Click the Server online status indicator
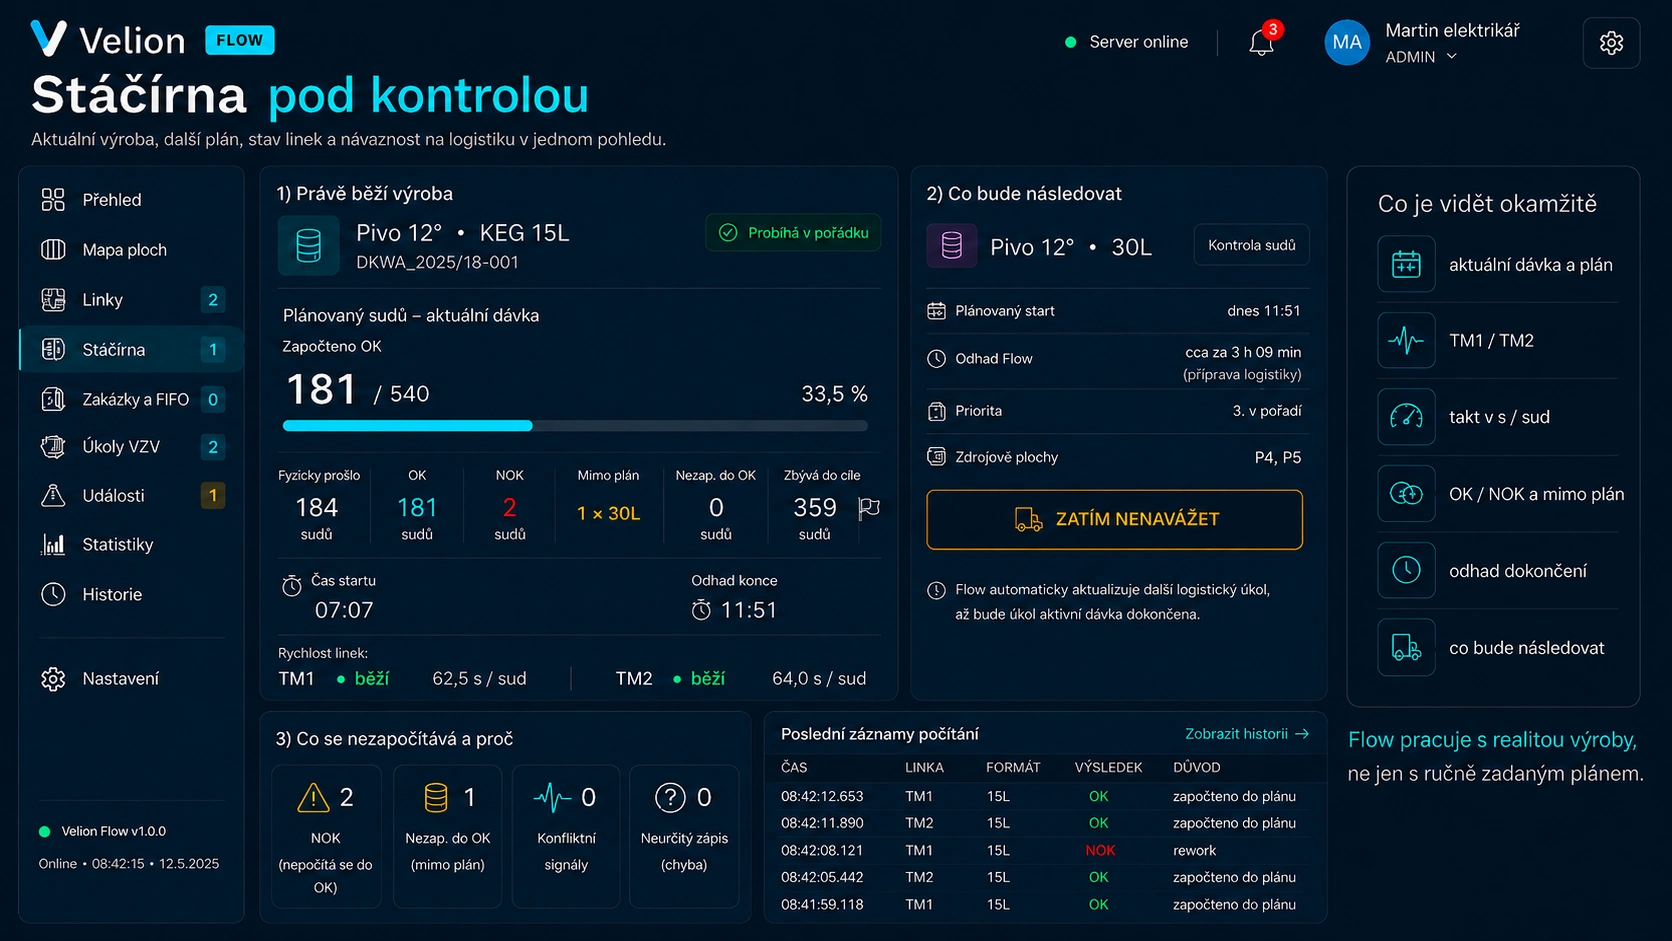This screenshot has height=941, width=1672. (1126, 42)
